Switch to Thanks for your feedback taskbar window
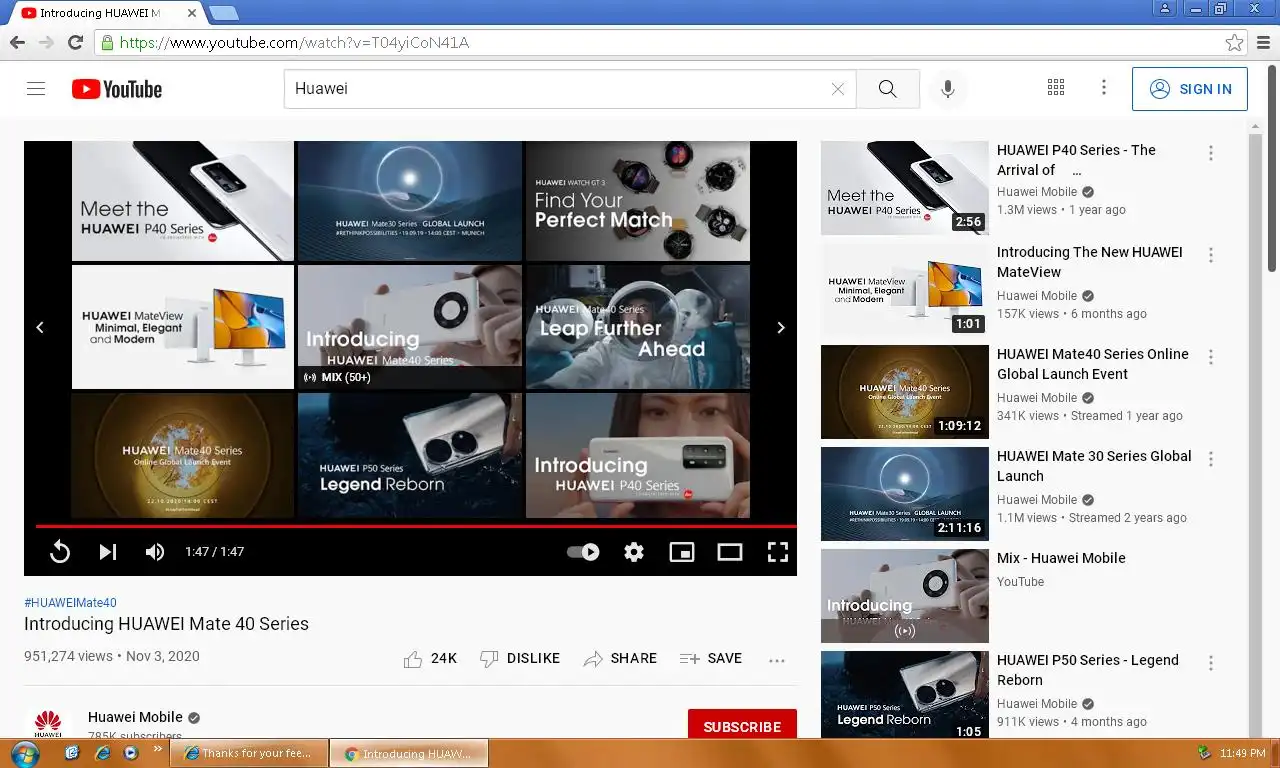This screenshot has height=768, width=1280. pyautogui.click(x=248, y=753)
